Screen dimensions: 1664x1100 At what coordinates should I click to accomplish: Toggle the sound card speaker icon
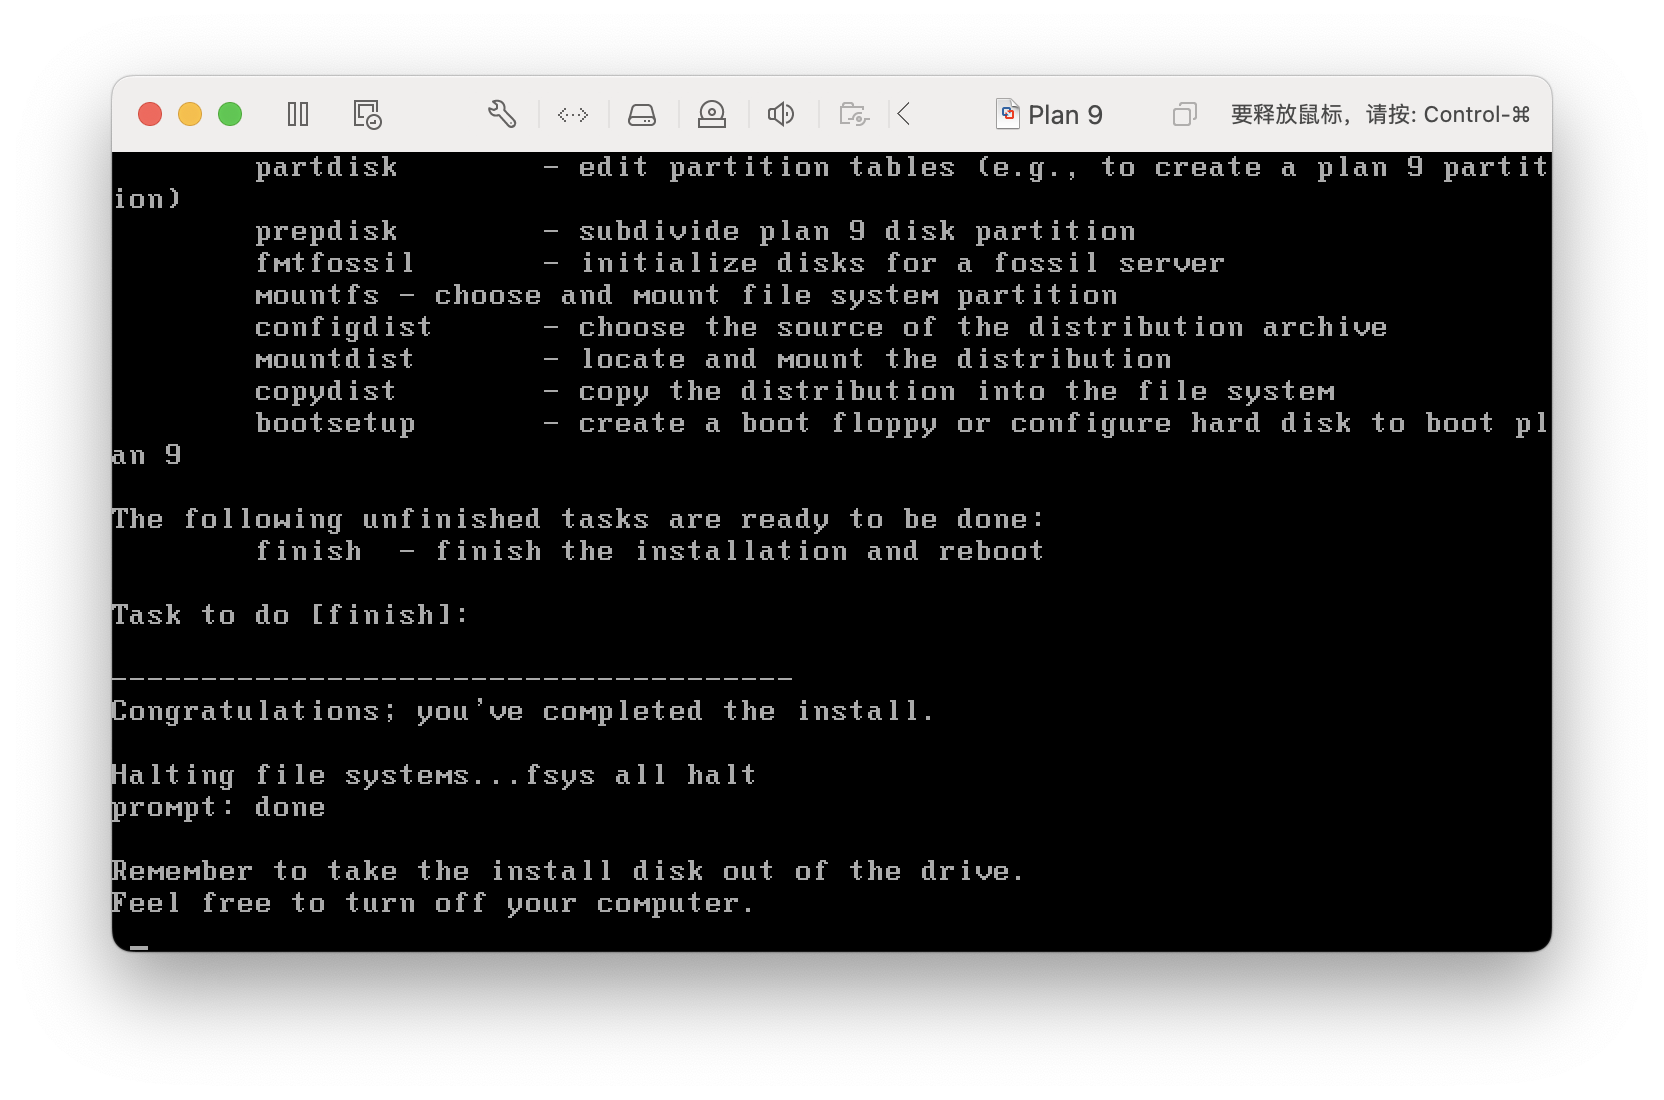pos(781,114)
